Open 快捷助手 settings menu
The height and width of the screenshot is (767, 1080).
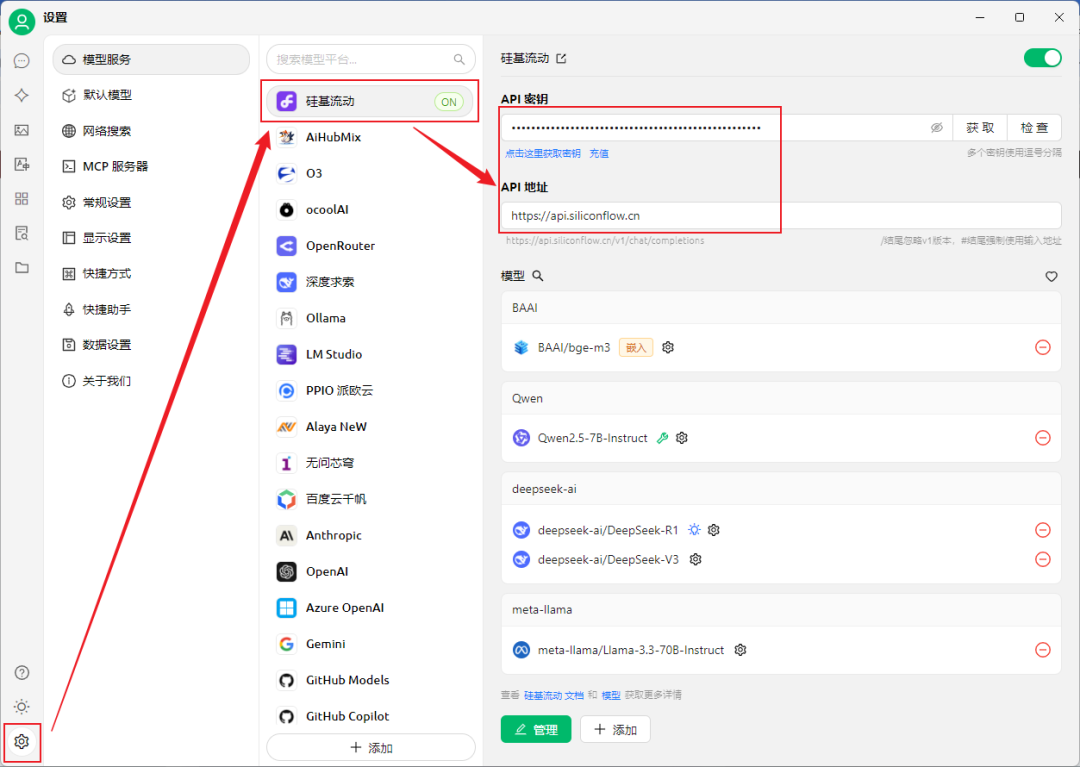pos(151,310)
